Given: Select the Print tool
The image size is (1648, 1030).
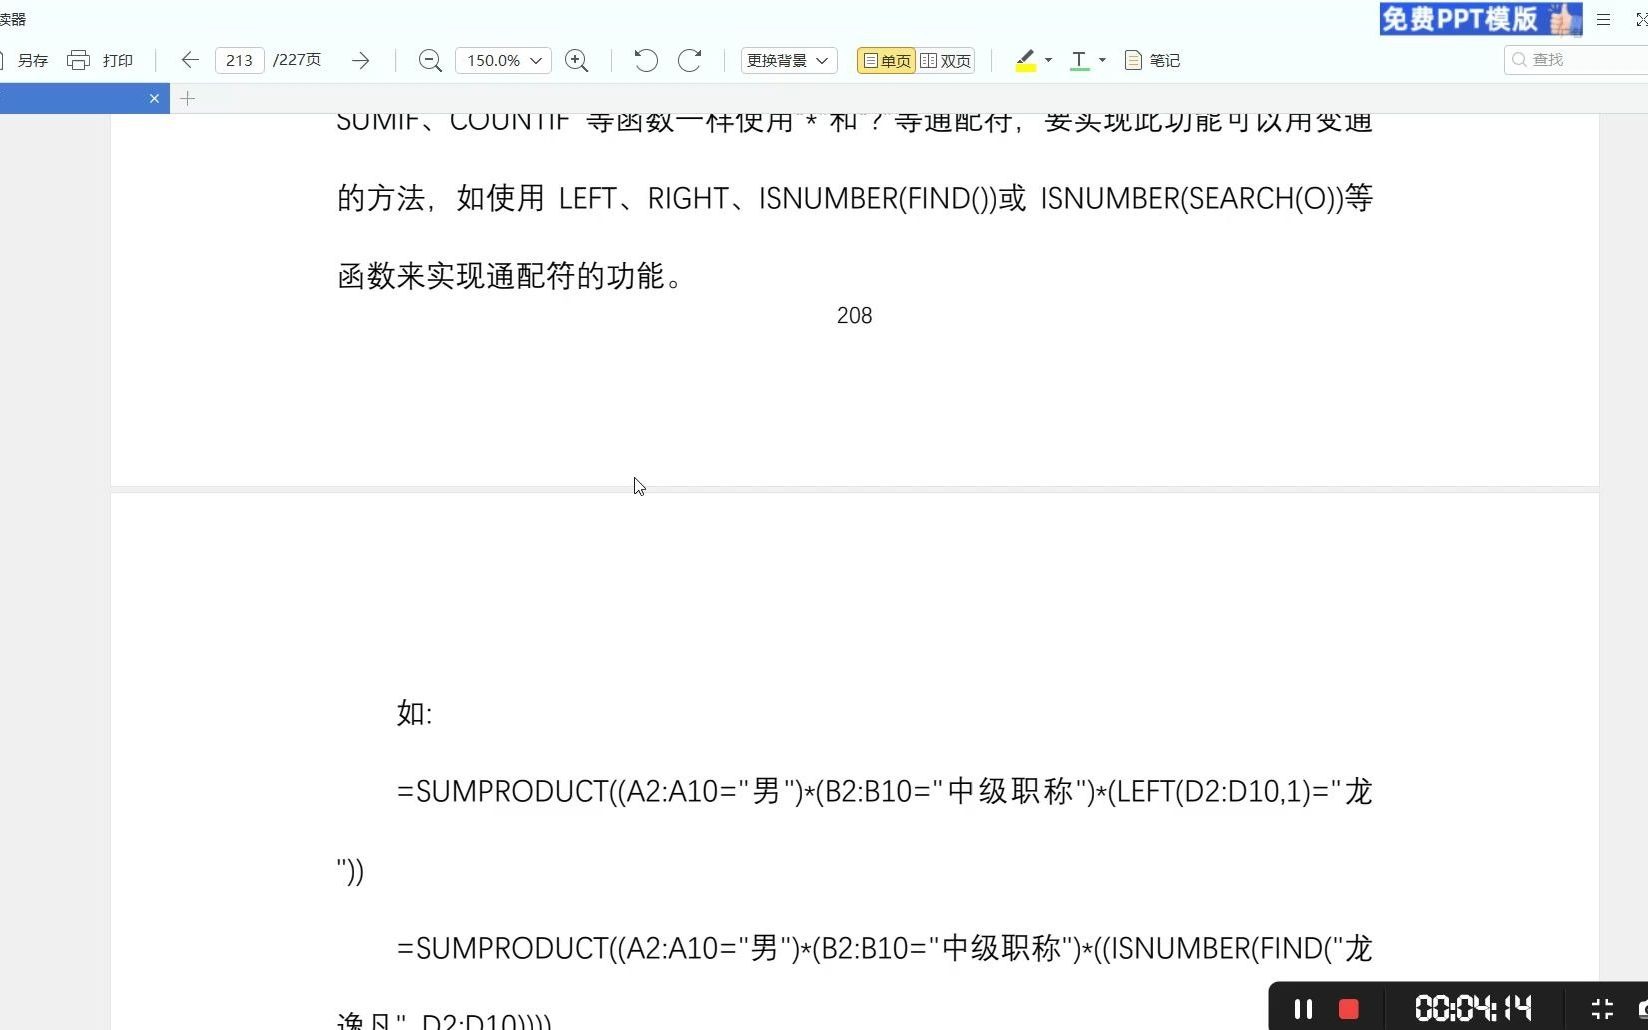Looking at the screenshot, I should [103, 60].
